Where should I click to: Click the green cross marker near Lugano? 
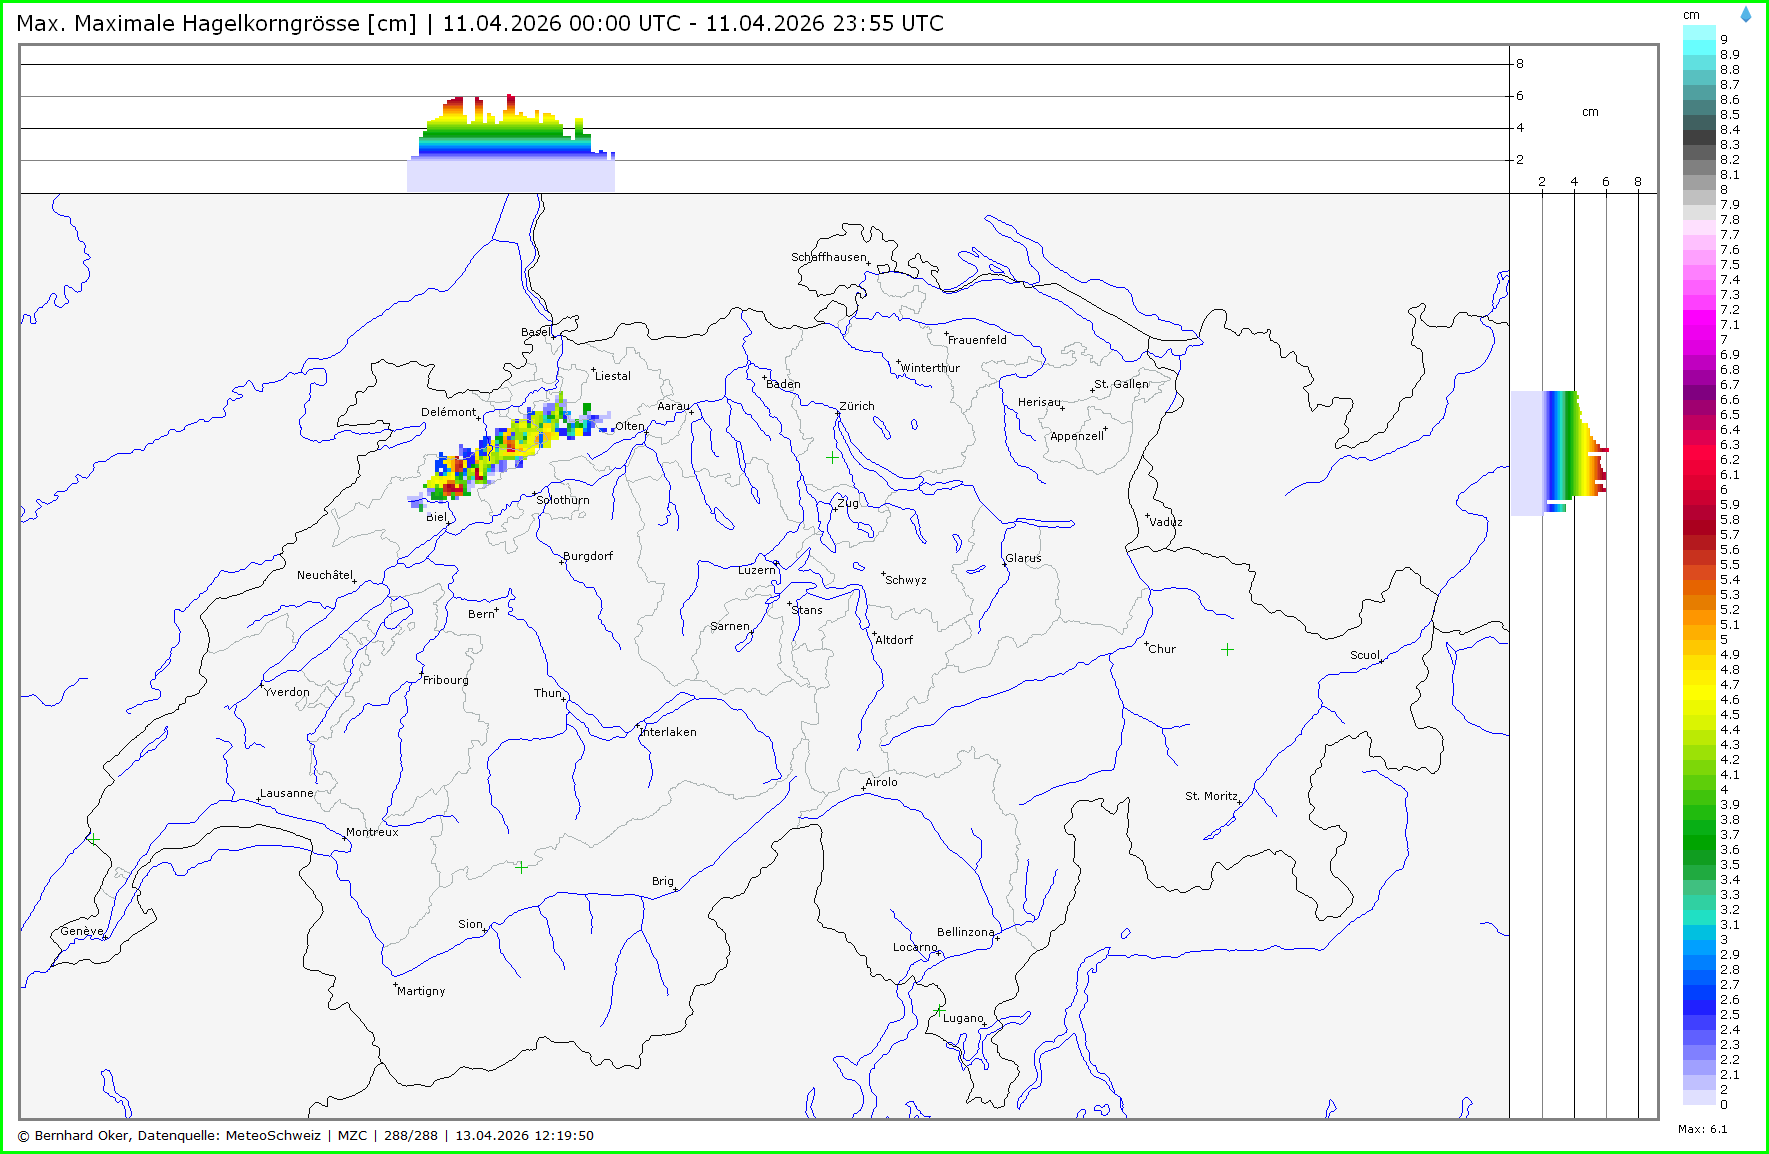[939, 1011]
